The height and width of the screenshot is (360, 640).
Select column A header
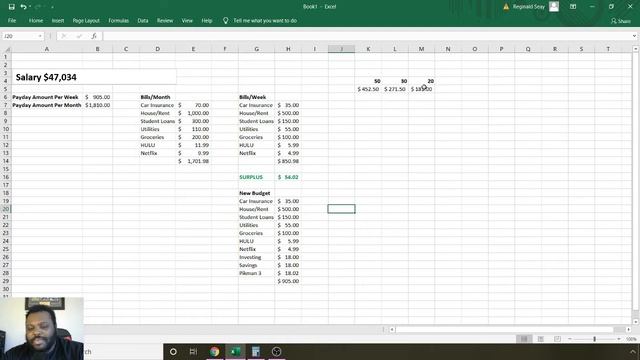click(47, 49)
